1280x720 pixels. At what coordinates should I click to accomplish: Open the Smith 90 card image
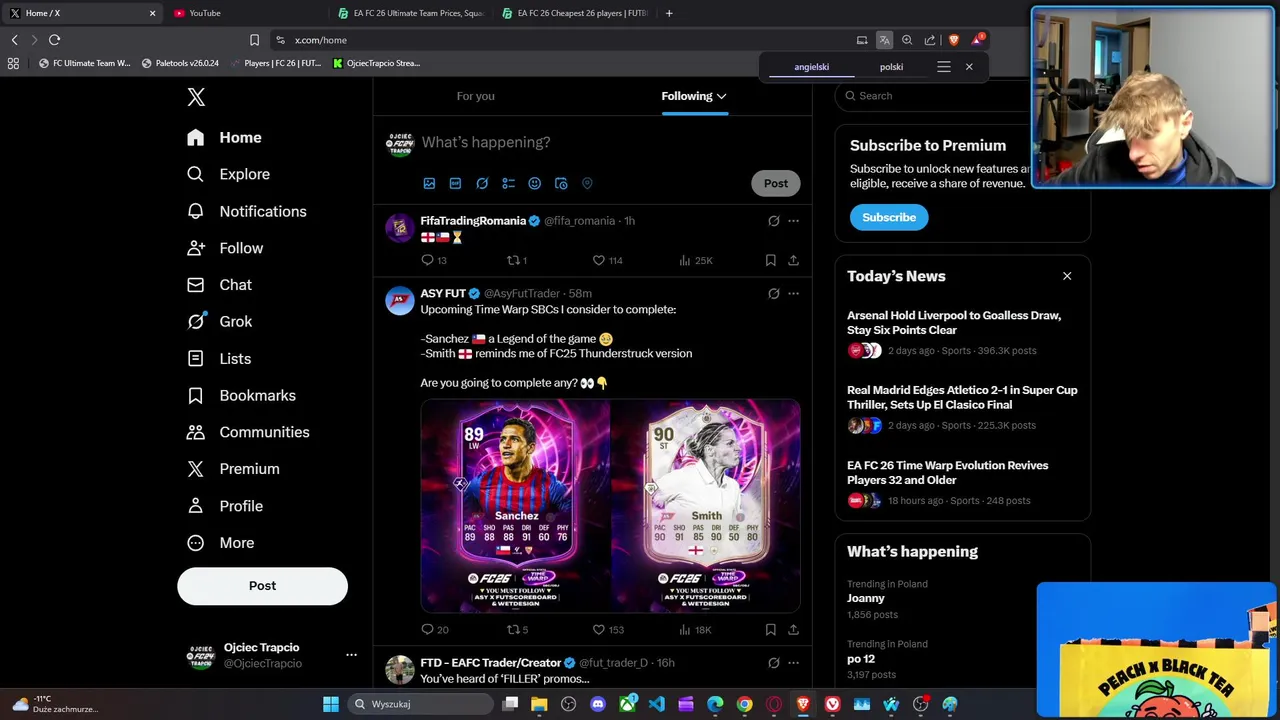pos(706,506)
